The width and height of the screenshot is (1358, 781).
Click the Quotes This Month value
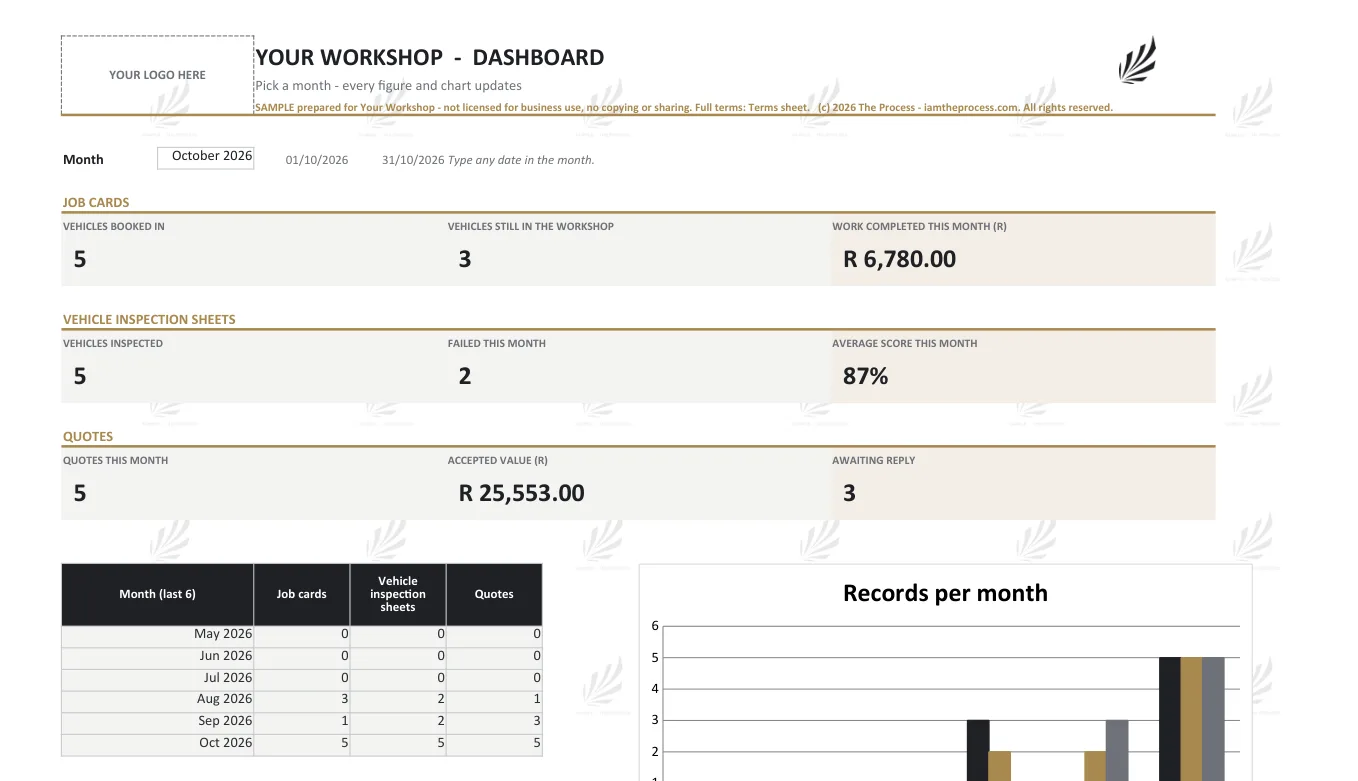[80, 493]
